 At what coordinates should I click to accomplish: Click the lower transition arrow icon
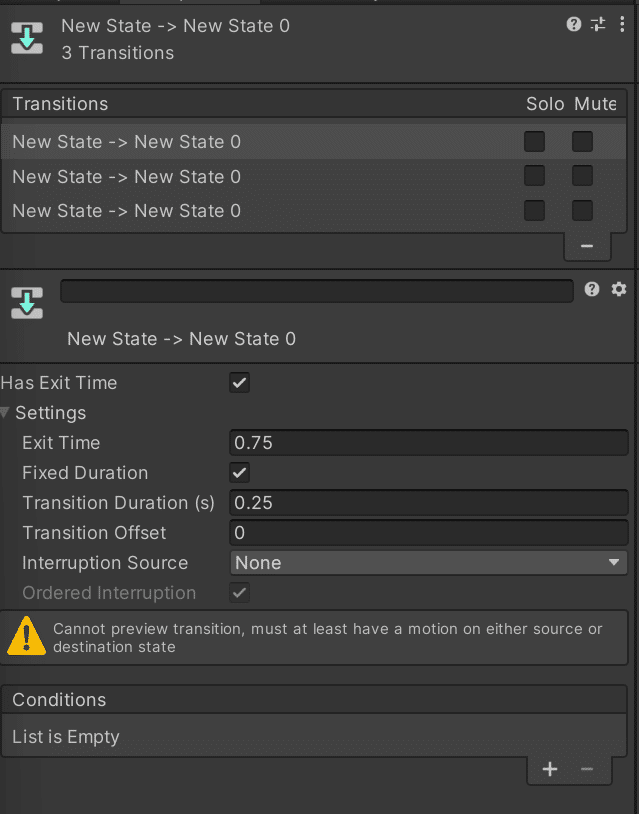click(x=26, y=302)
